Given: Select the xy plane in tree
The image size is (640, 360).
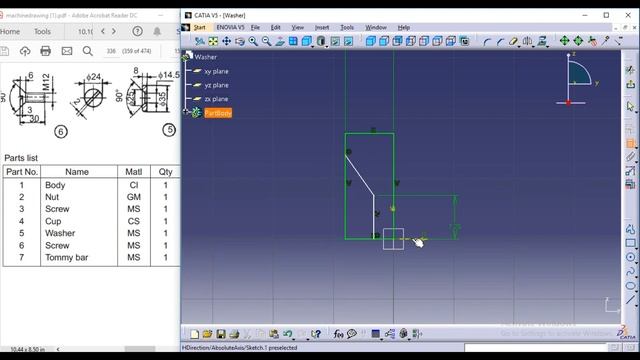Looking at the screenshot, I should point(216,71).
